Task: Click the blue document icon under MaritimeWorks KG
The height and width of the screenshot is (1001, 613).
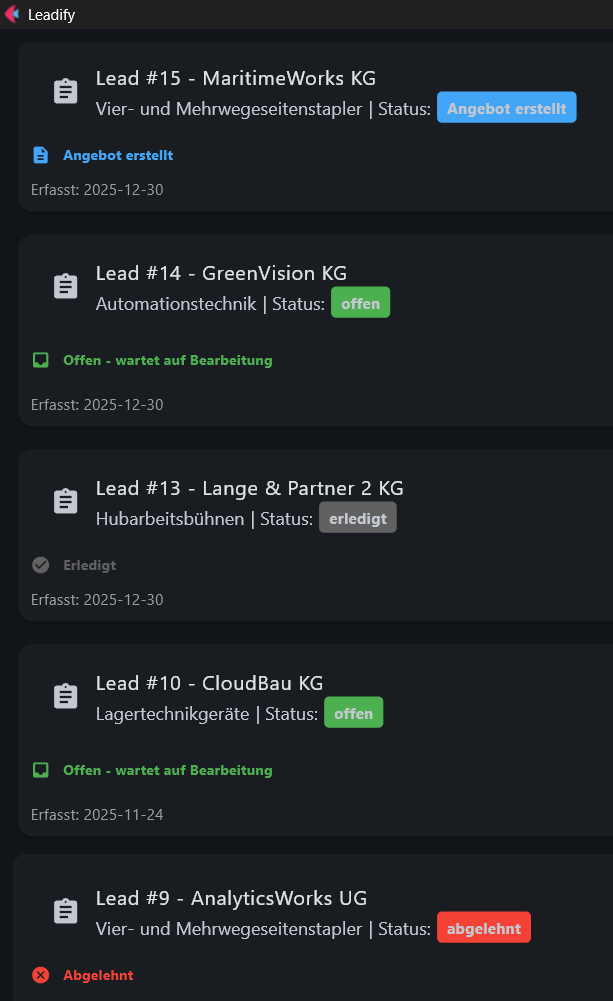Action: pos(40,155)
